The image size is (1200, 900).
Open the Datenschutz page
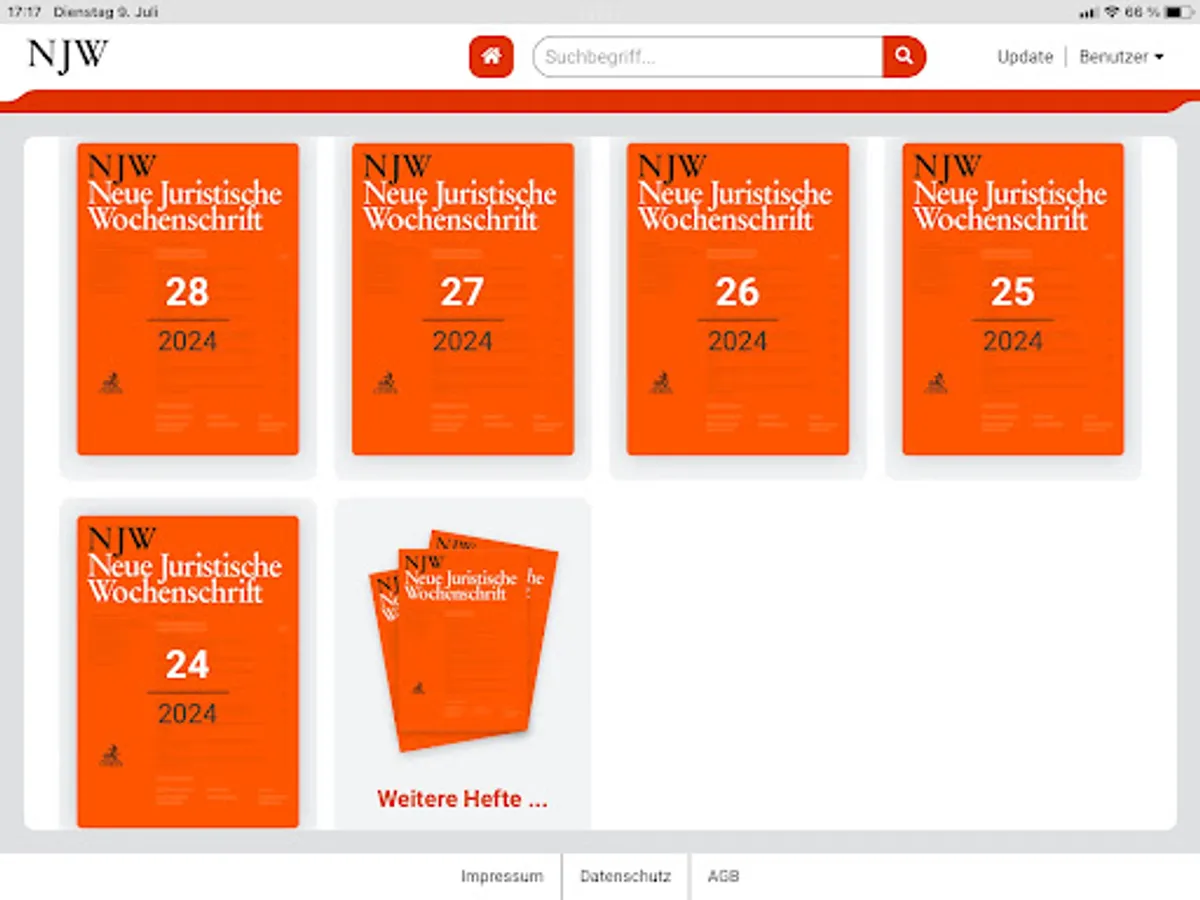click(625, 876)
